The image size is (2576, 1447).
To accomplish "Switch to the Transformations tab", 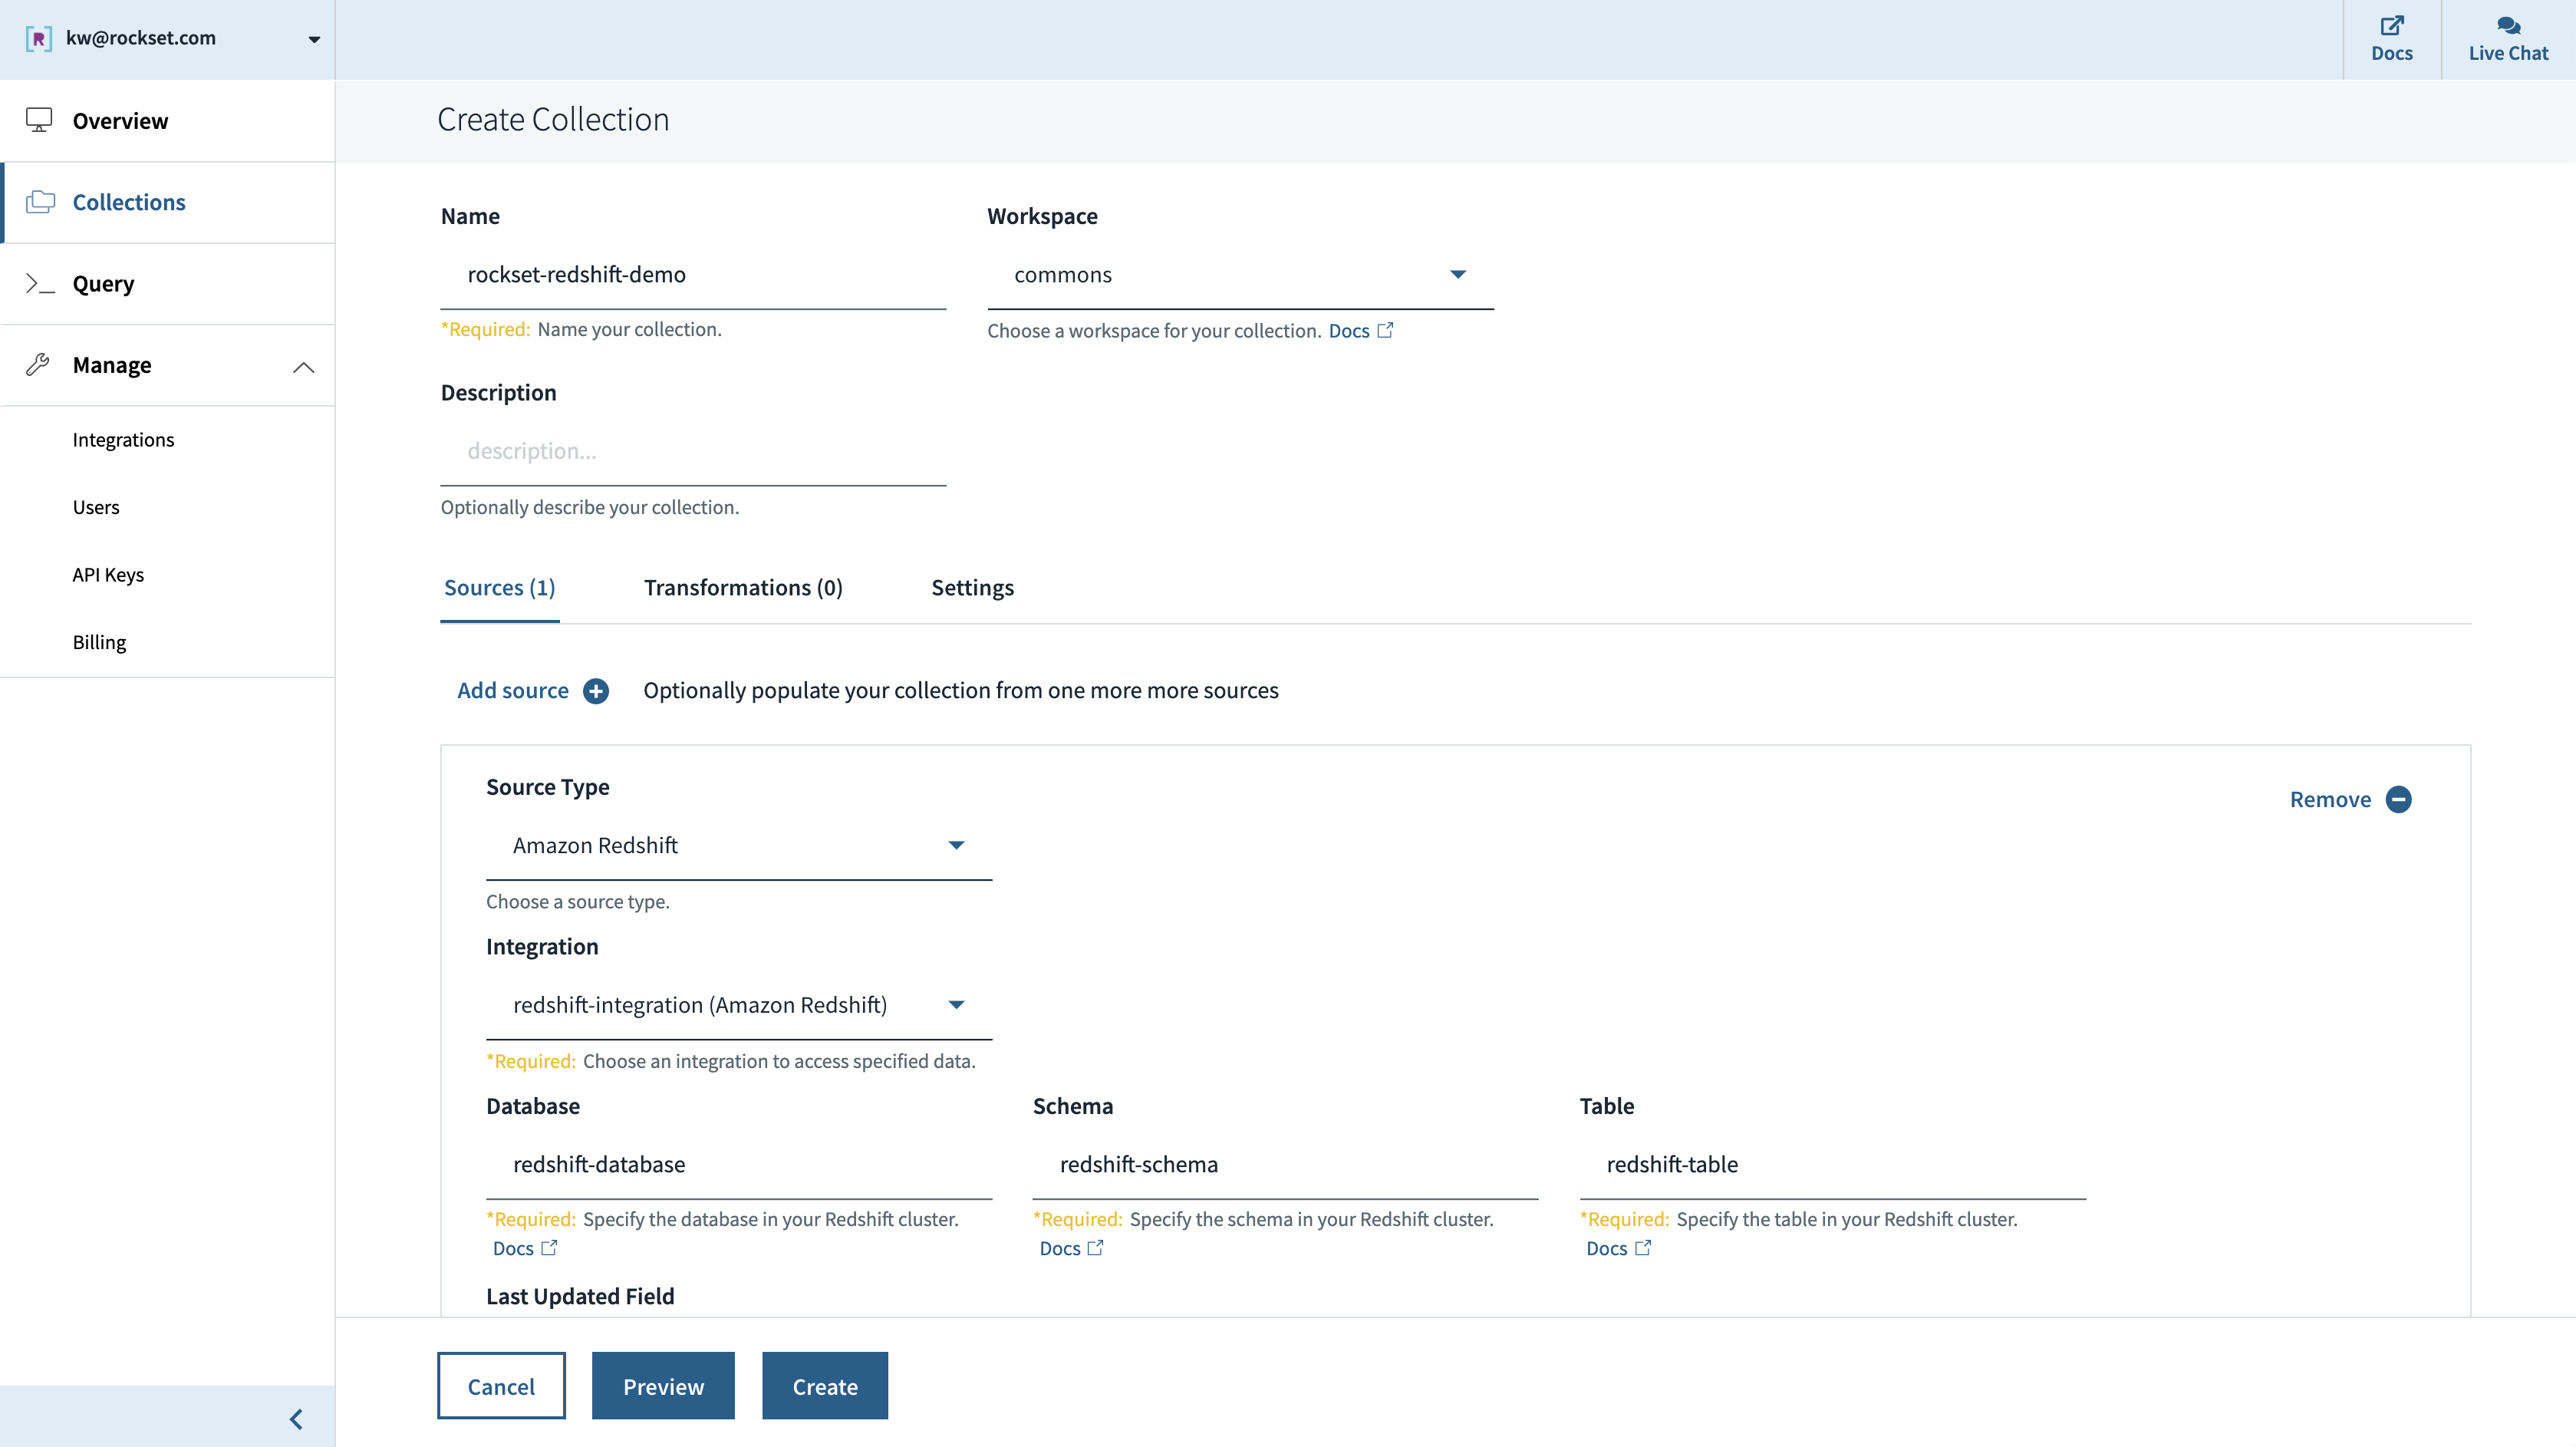I will point(743,587).
